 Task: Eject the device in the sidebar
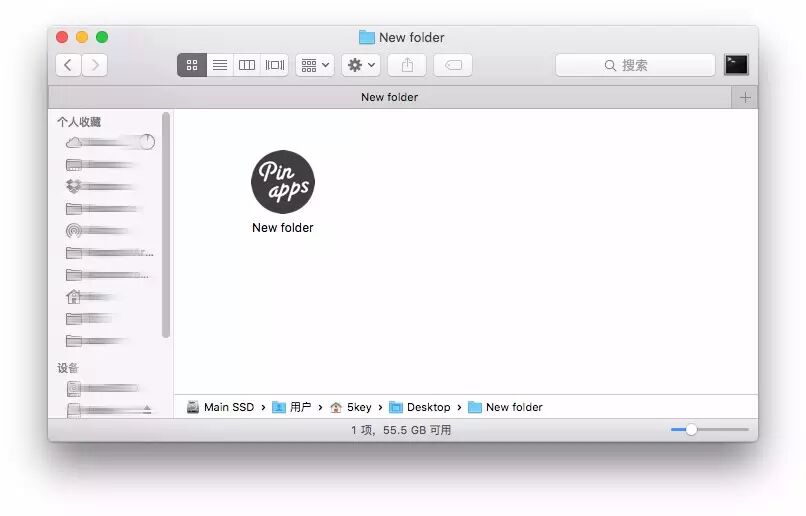point(148,409)
